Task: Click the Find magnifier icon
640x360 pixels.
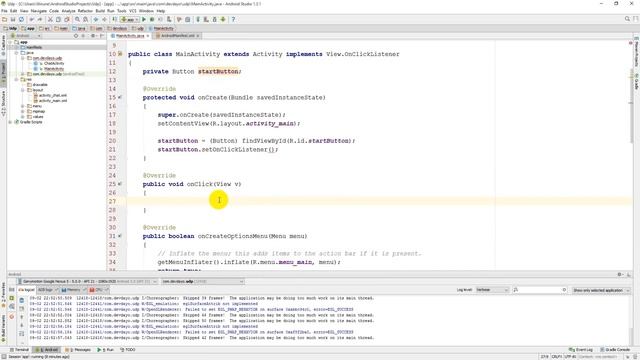Action: click(77, 19)
